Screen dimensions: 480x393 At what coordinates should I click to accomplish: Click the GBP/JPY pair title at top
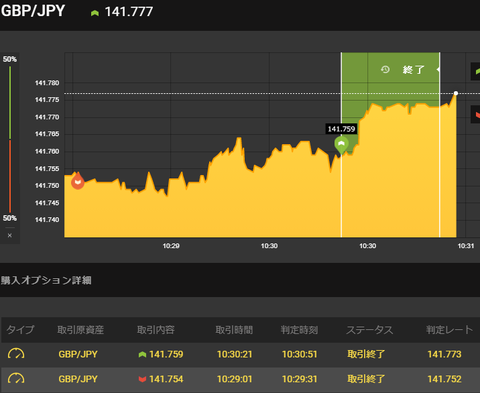click(x=33, y=11)
